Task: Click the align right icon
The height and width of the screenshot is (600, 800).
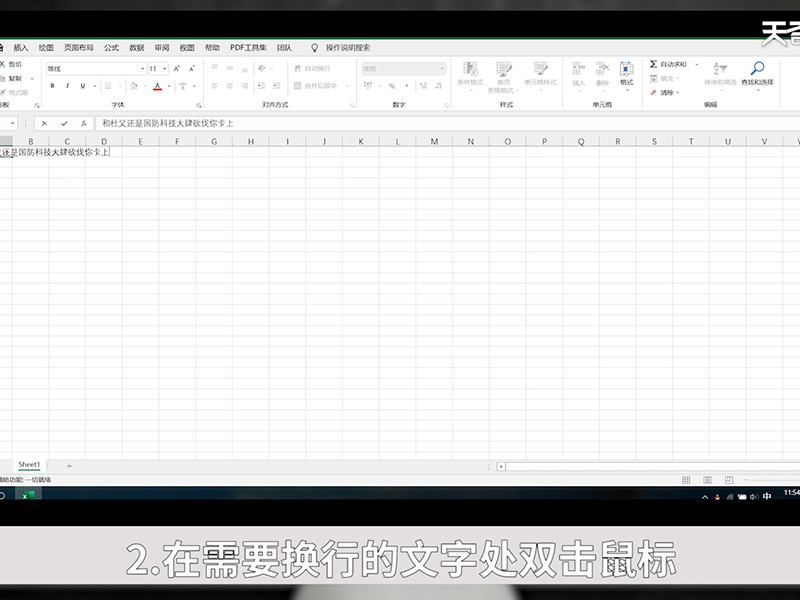Action: (x=245, y=86)
